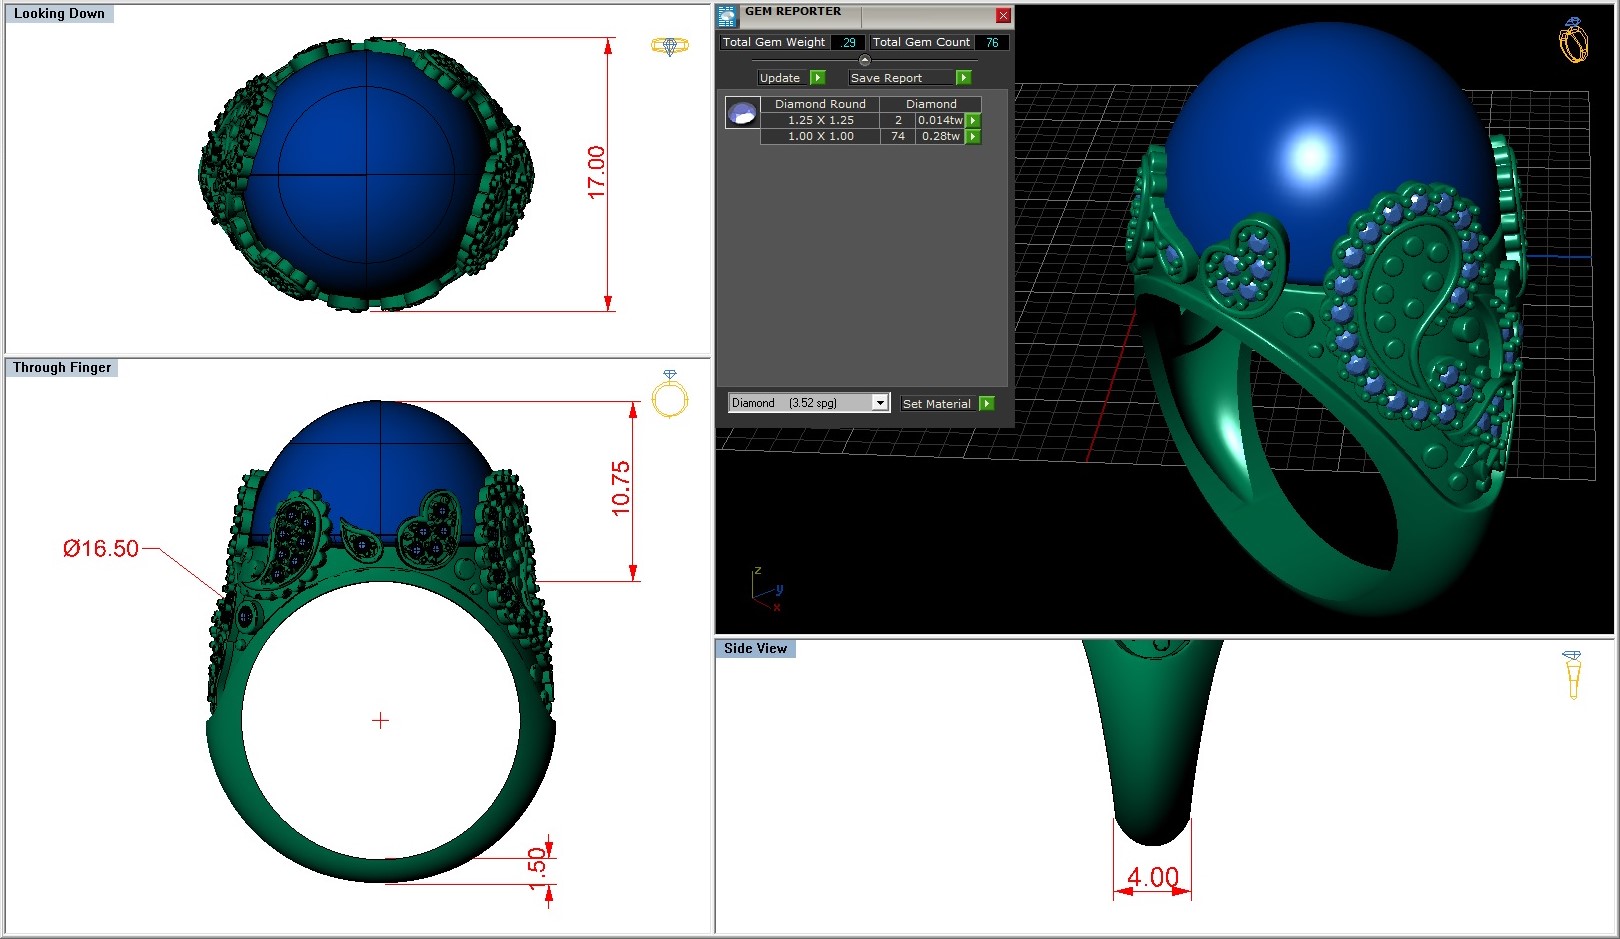Select the 1.00 X 1.00 size cell
Viewport: 1620px width, 939px height.
point(821,137)
